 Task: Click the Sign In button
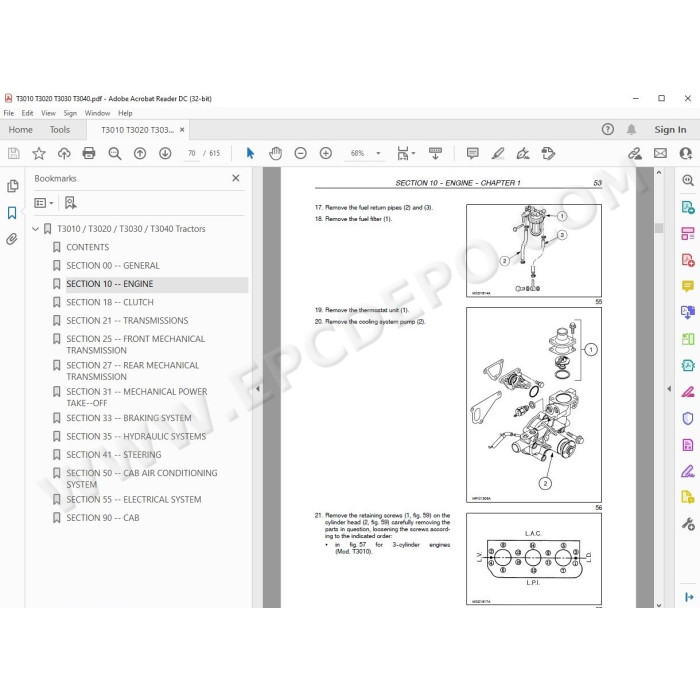click(670, 130)
